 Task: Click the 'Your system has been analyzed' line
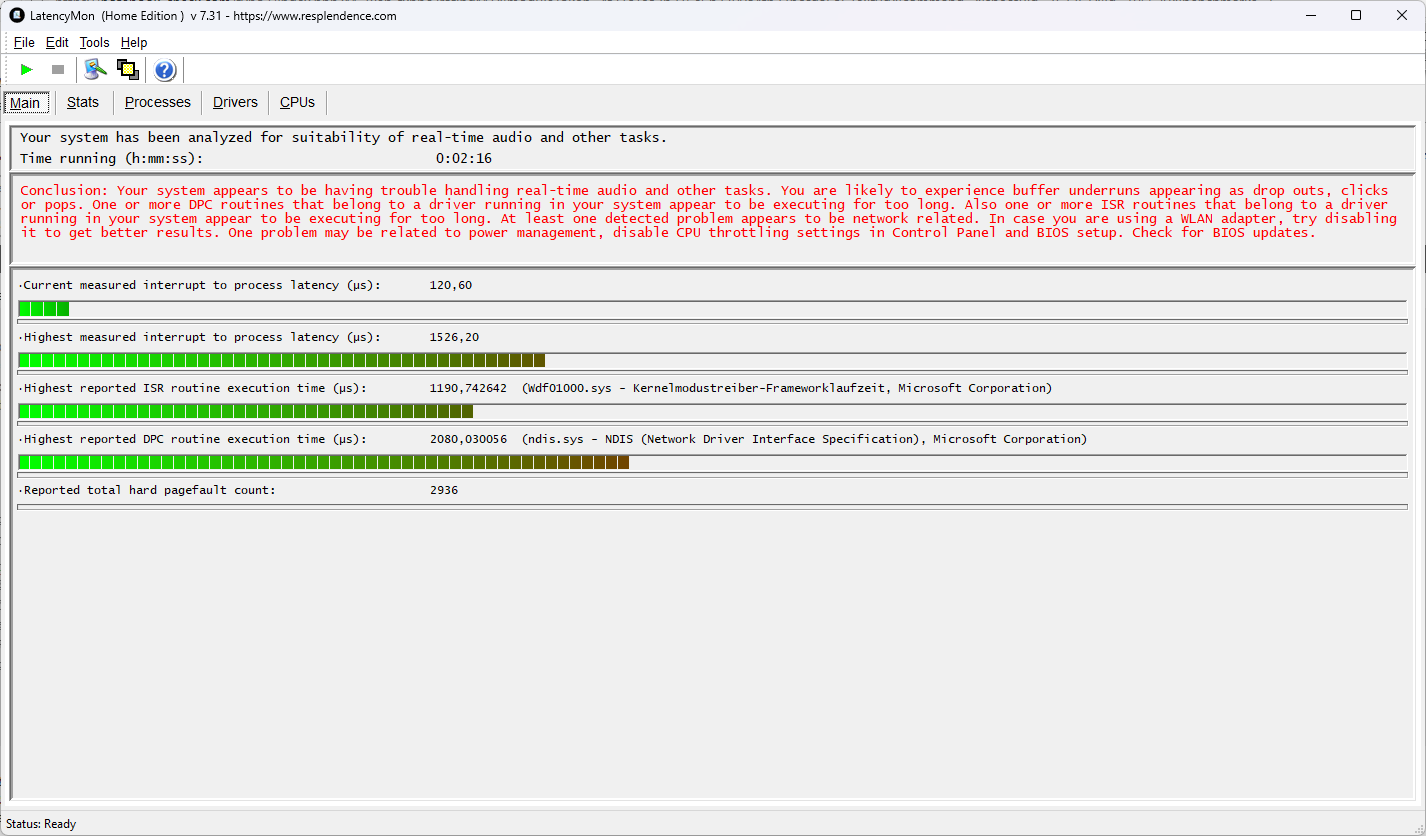[343, 137]
